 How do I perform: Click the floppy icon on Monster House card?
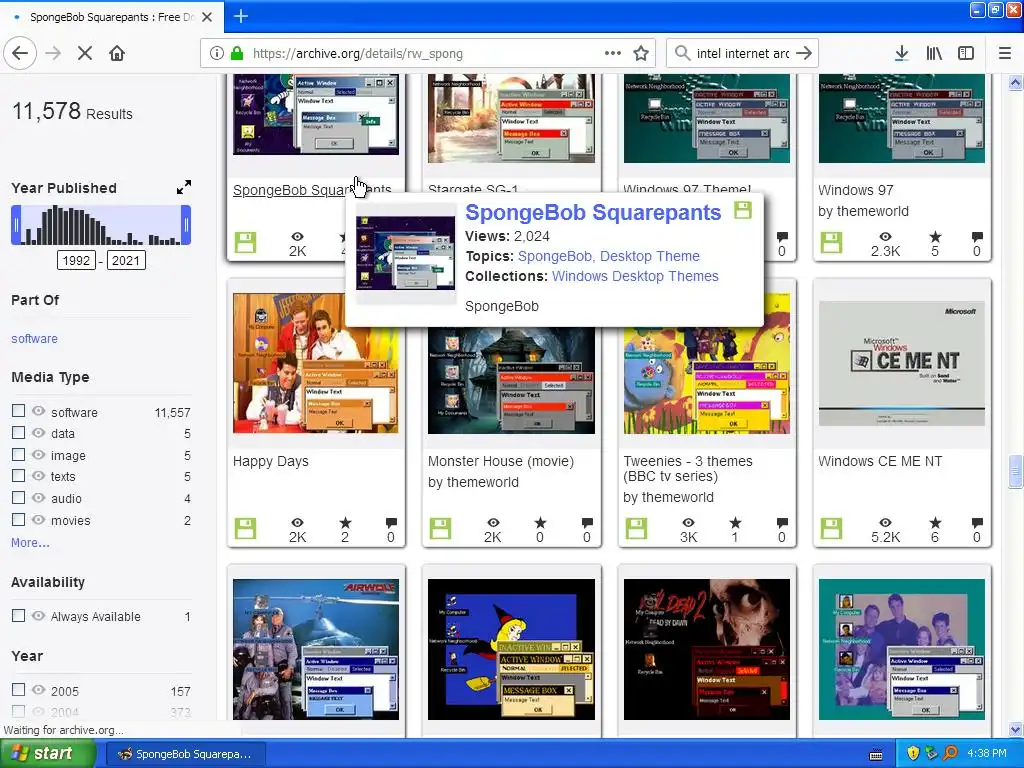441,528
